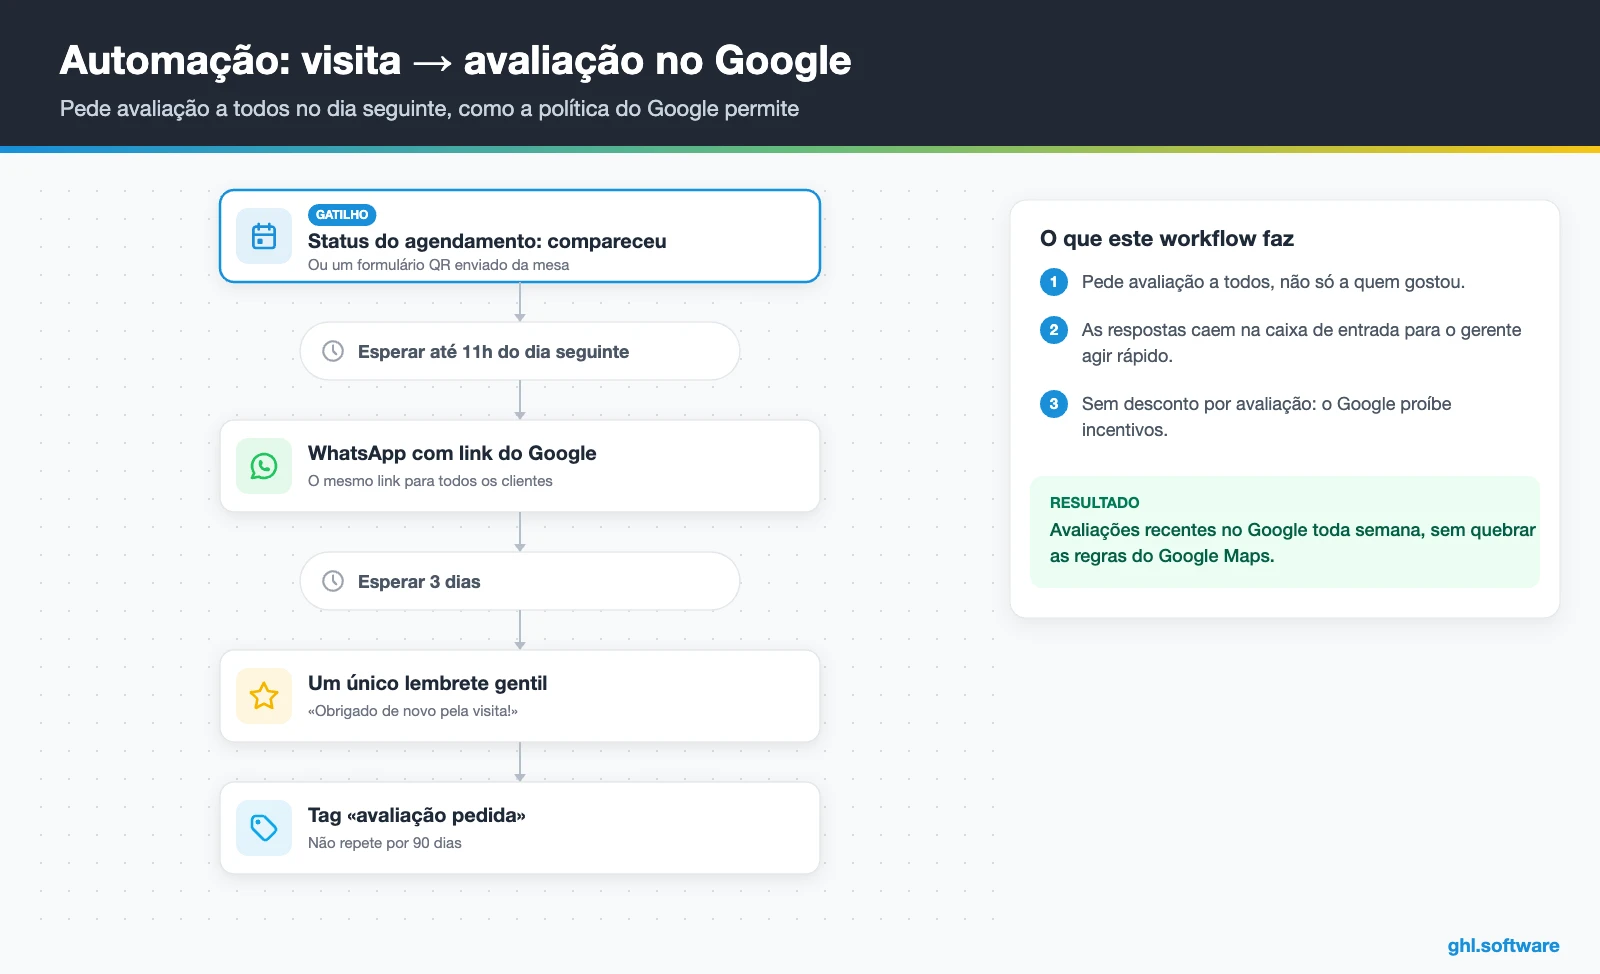Open the ghl.software link
Viewport: 1600px width, 974px height.
point(1503,945)
